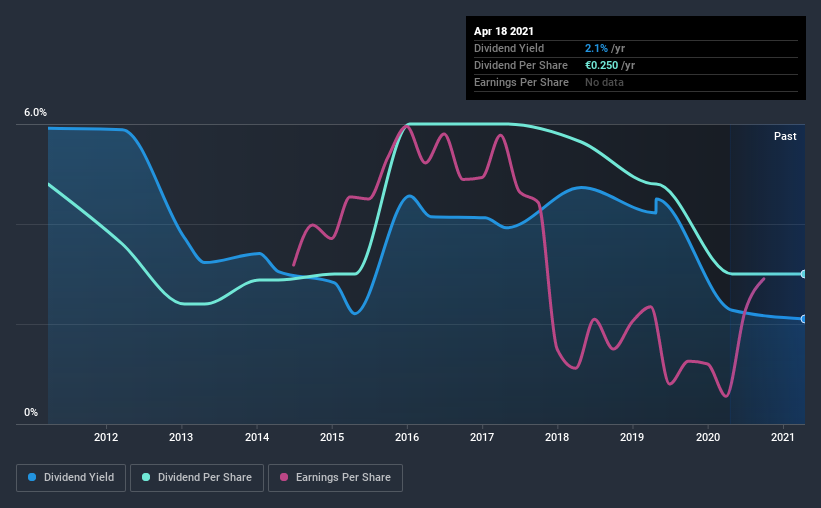
Task: Select the 2015 x-axis year label
Action: pos(332,437)
